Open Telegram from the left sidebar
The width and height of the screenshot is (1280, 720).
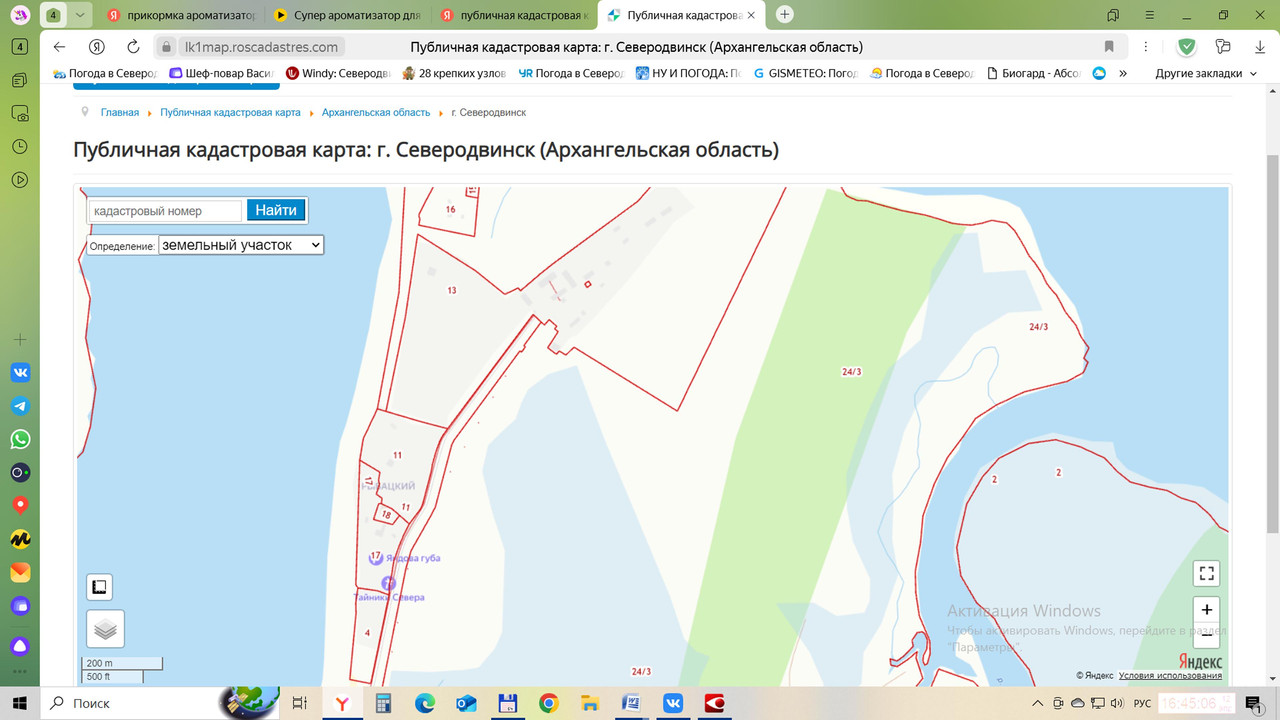point(20,405)
